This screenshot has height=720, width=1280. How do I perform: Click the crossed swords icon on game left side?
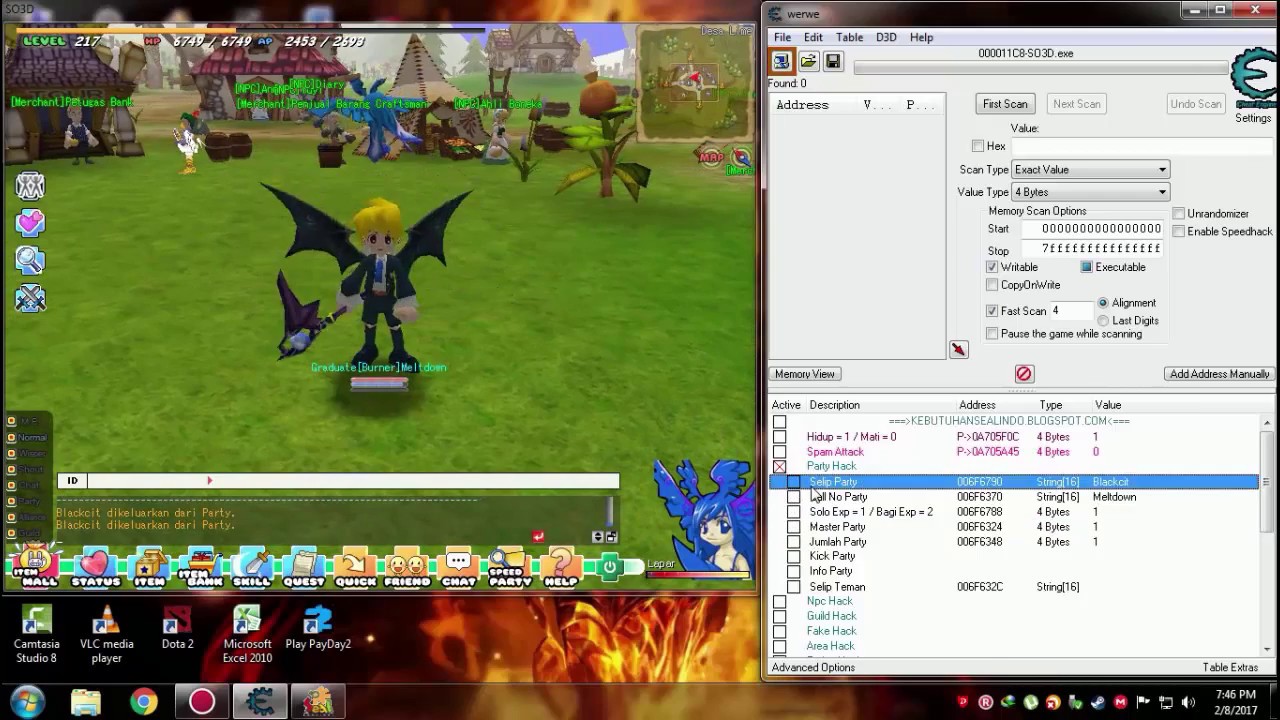pyautogui.click(x=30, y=298)
